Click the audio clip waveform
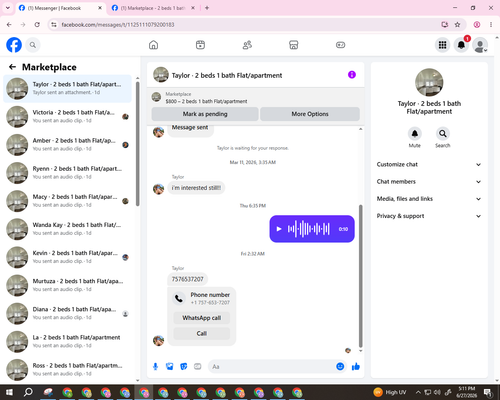Image resolution: width=500 pixels, height=400 pixels. pyautogui.click(x=309, y=229)
